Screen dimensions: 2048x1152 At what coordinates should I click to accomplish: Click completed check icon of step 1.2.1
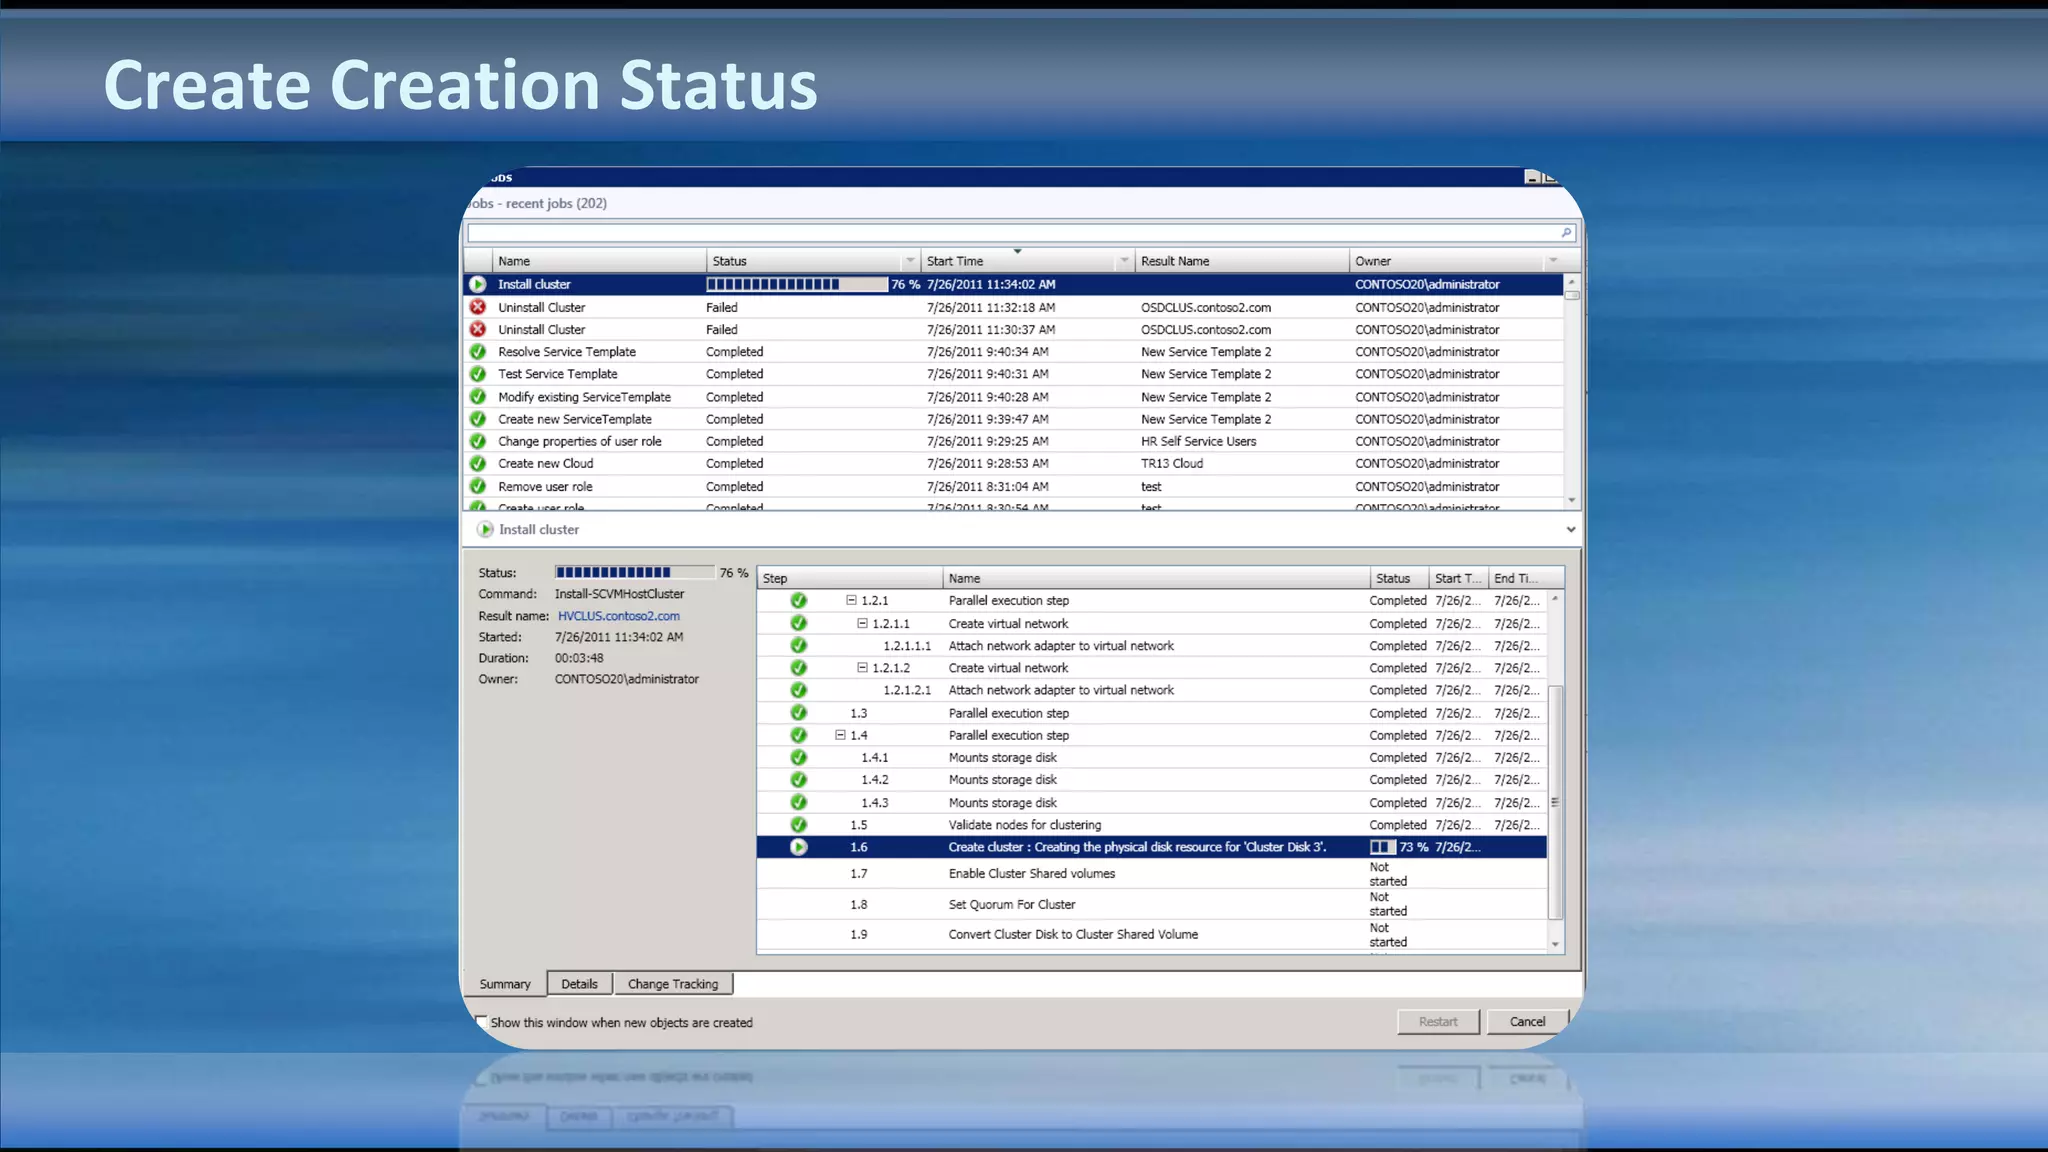pyautogui.click(x=798, y=601)
